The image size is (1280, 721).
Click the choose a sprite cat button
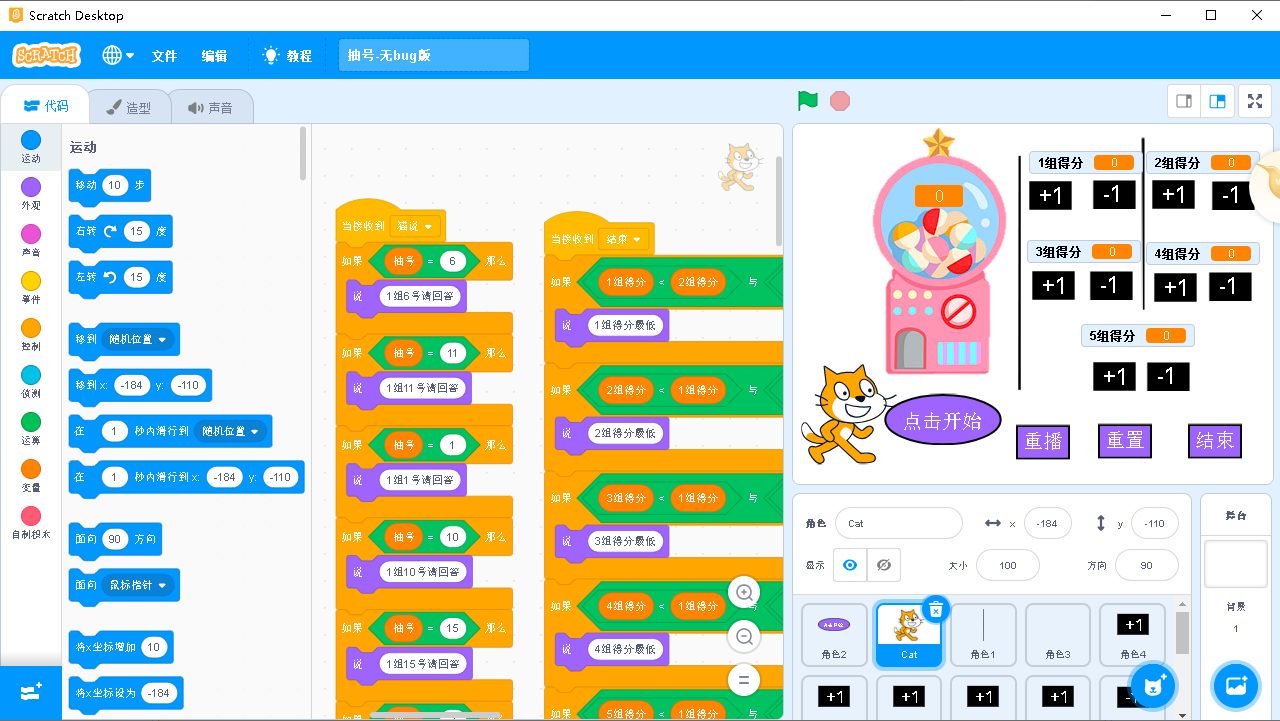(1155, 686)
